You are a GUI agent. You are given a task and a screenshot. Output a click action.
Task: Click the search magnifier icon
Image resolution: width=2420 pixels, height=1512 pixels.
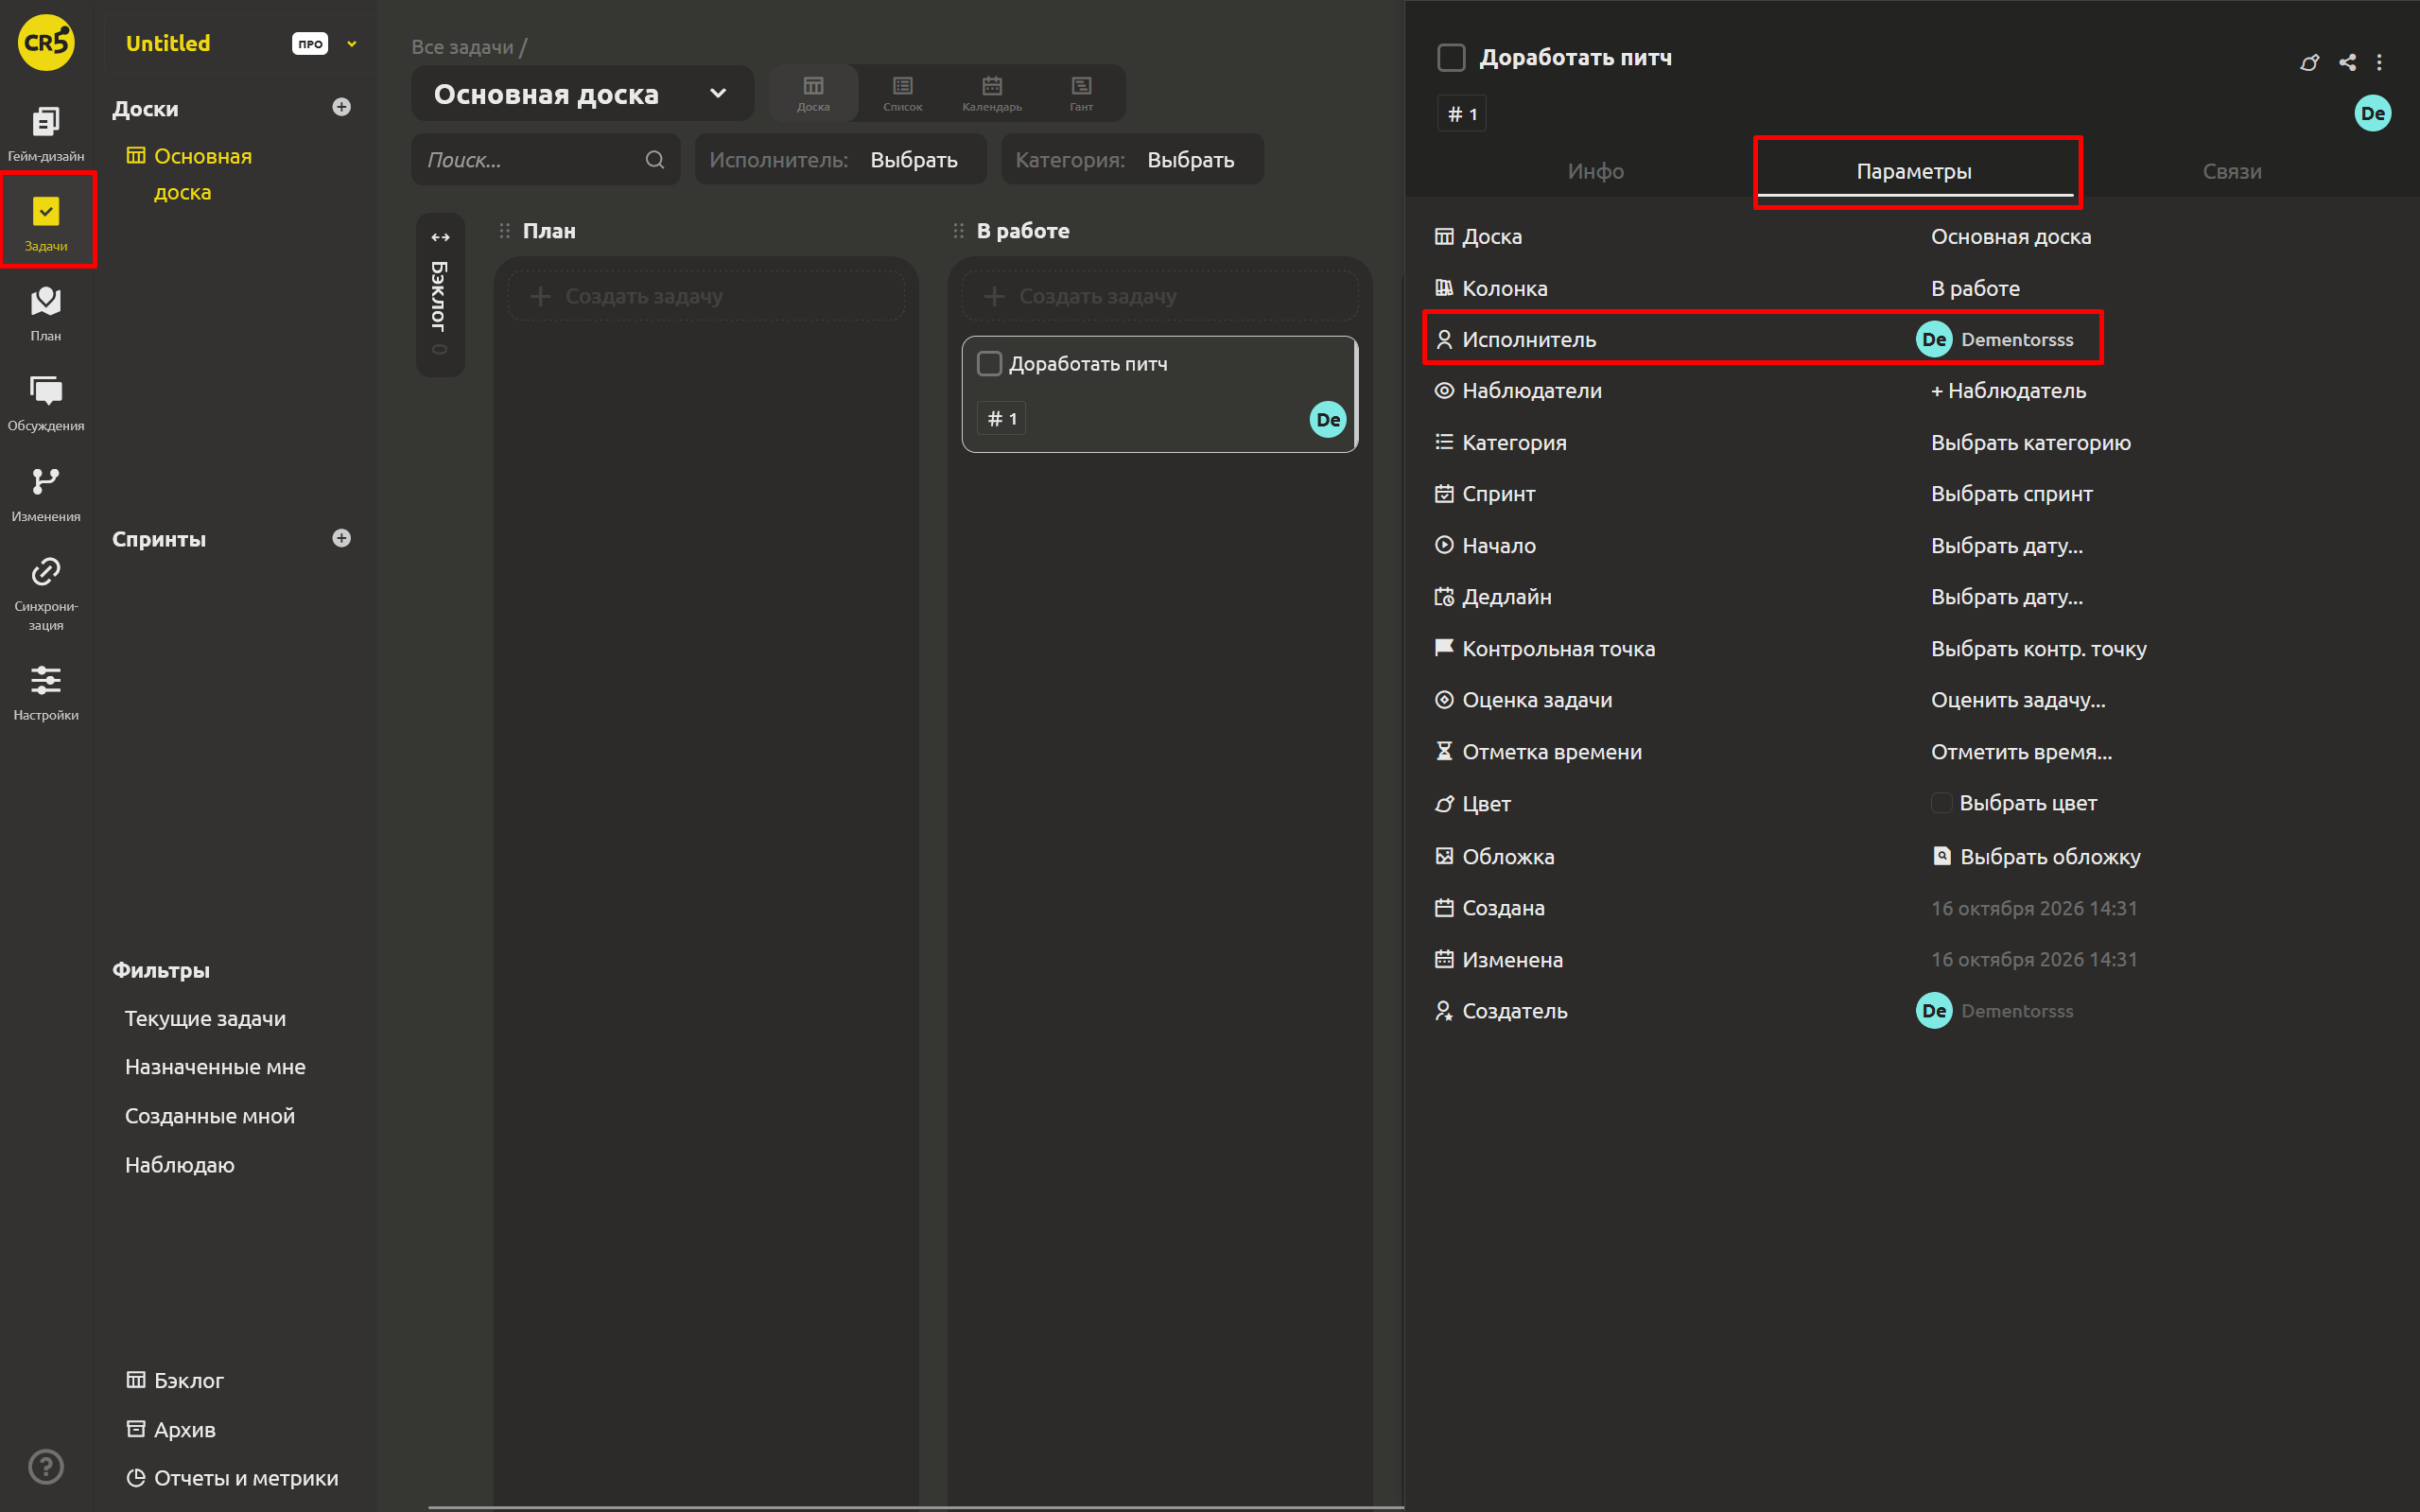point(655,160)
